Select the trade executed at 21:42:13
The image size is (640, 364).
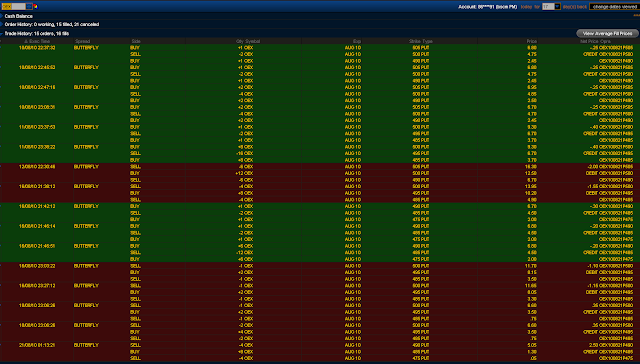pyautogui.click(x=37, y=206)
